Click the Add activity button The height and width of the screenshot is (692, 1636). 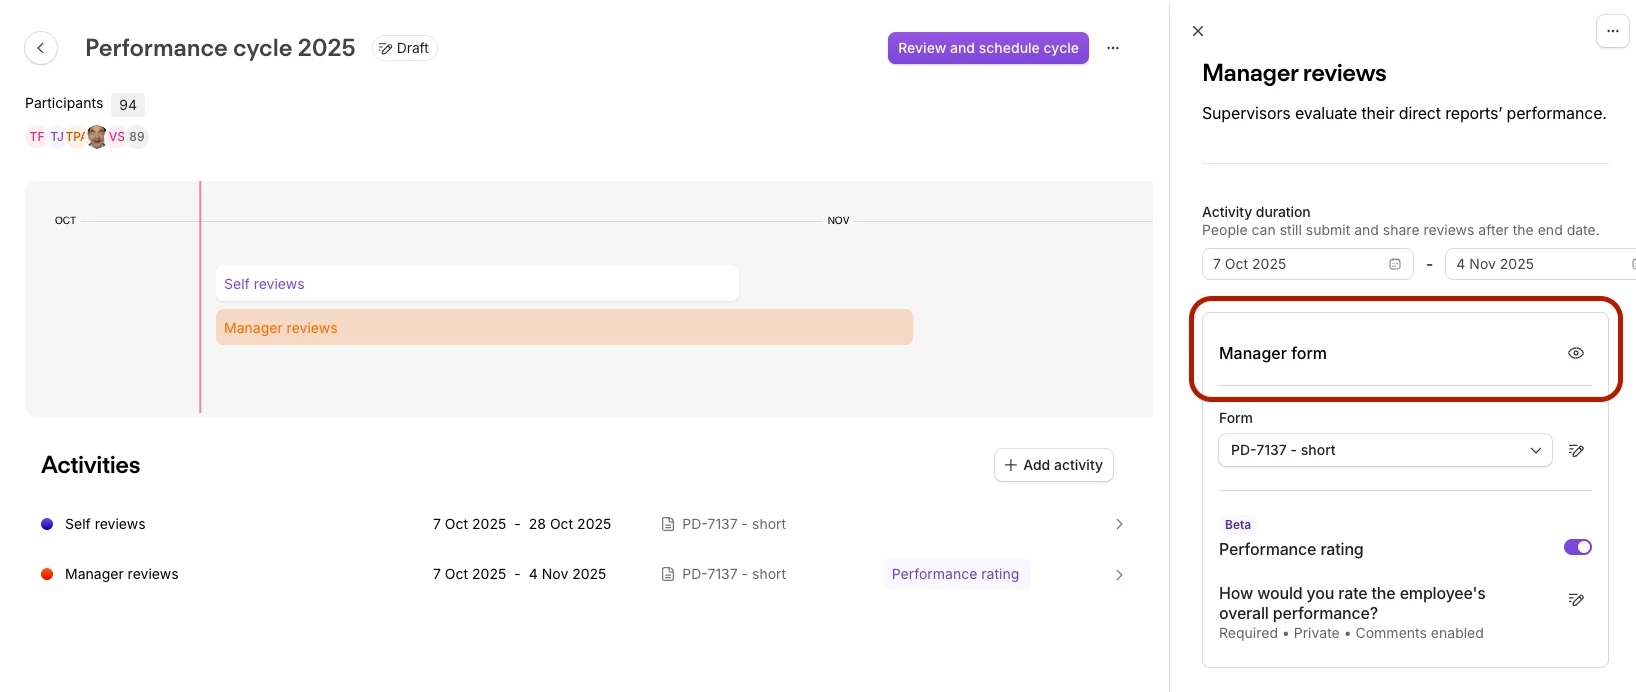click(x=1053, y=465)
